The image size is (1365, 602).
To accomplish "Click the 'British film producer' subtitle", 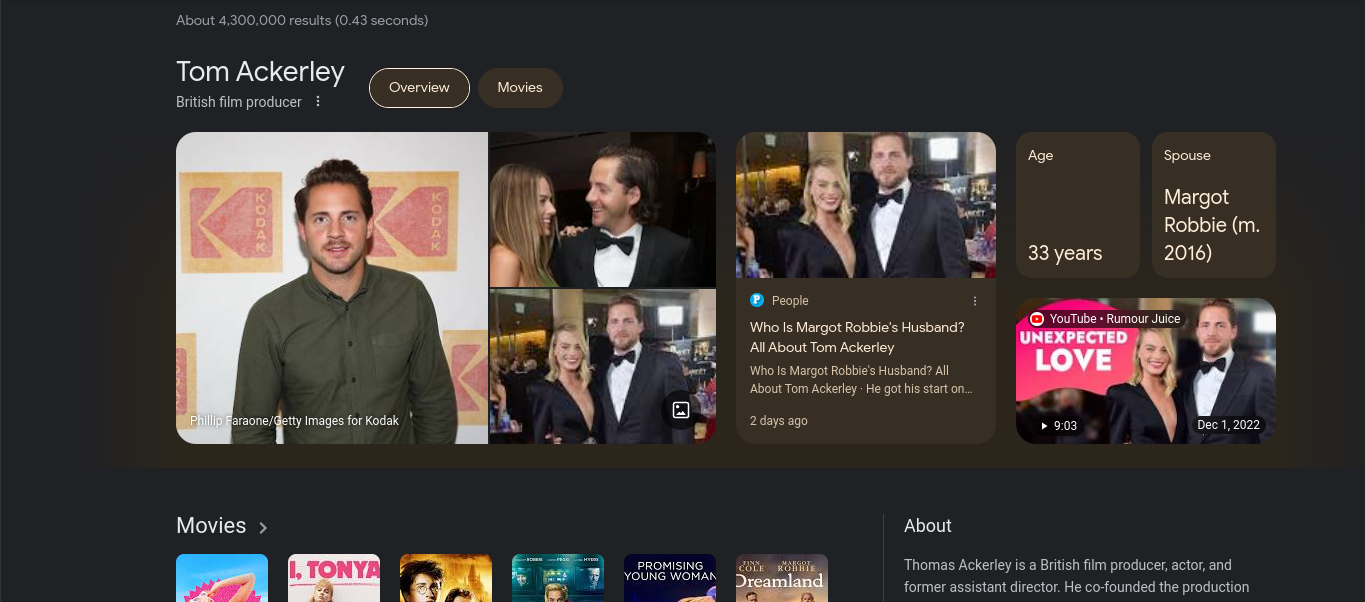I will 239,102.
